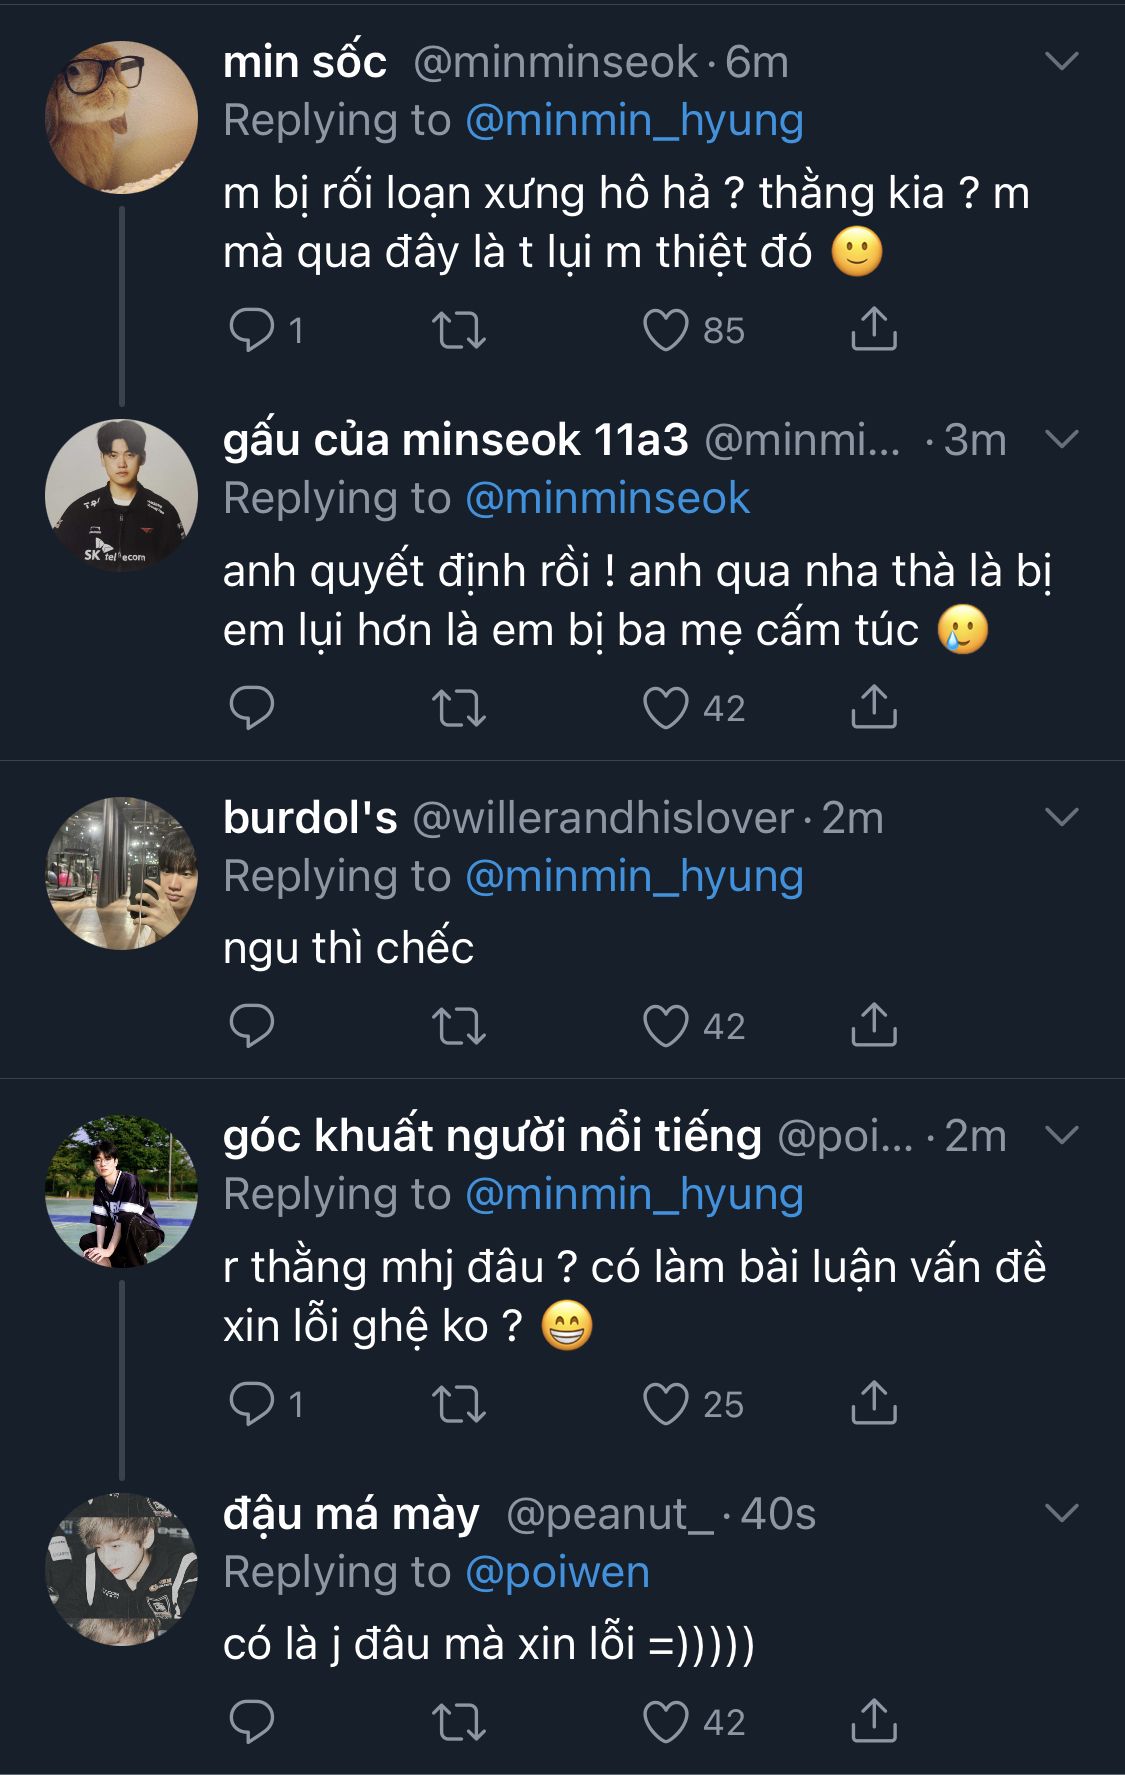Viewport: 1125px width, 1775px height.
Task: Share đậu má mày's tweet
Action: pyautogui.click(x=874, y=1722)
